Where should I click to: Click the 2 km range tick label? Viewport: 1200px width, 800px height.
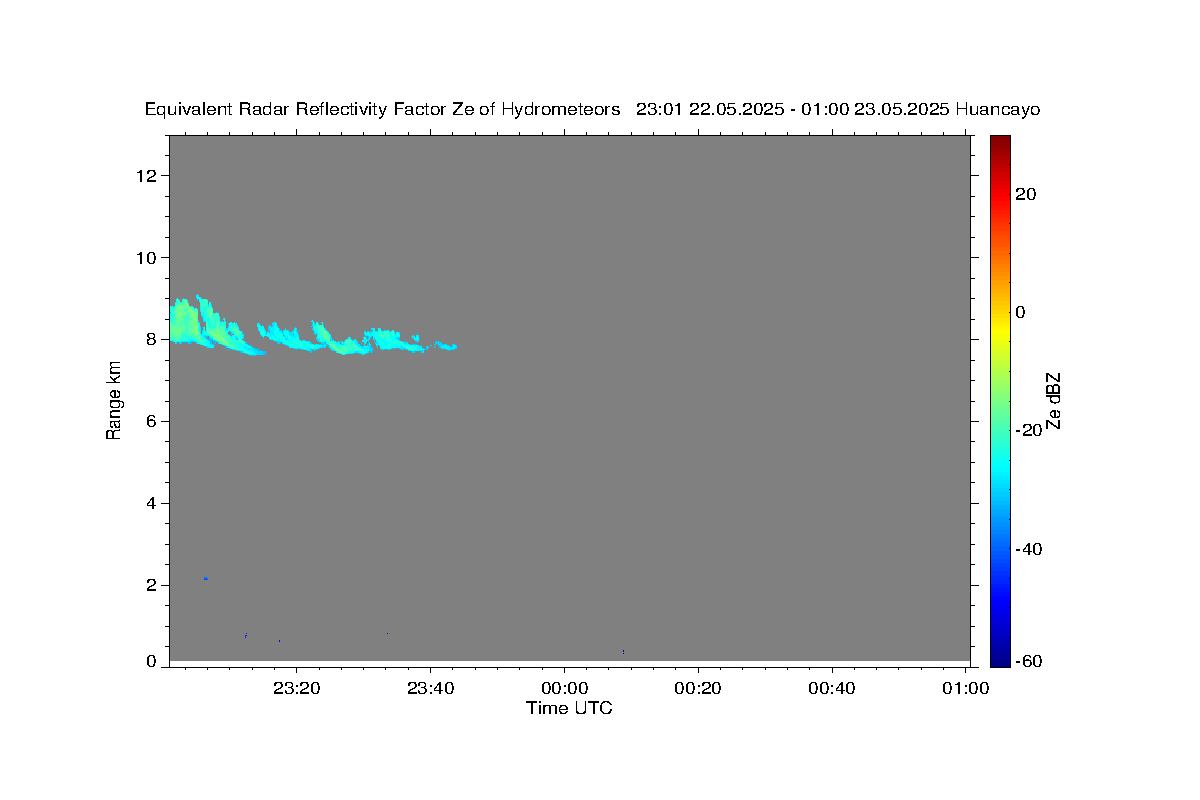click(x=152, y=585)
